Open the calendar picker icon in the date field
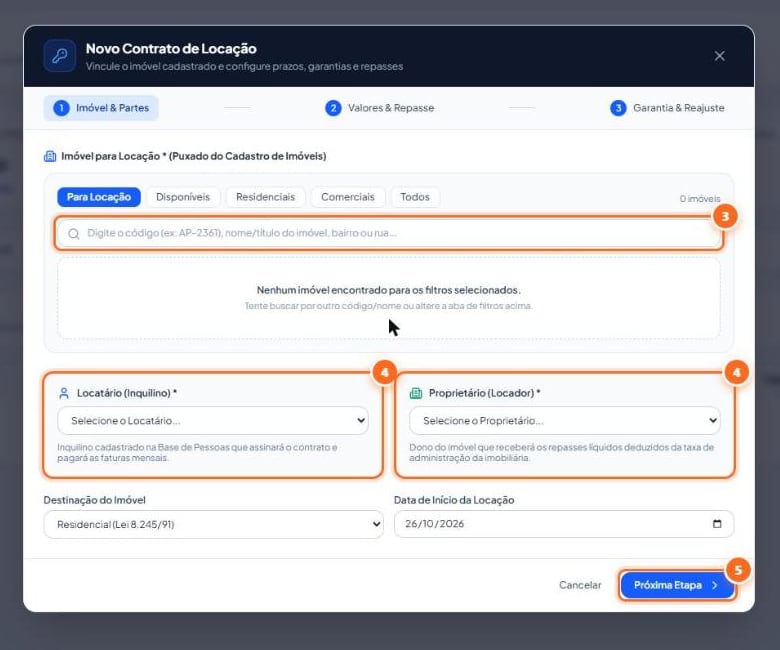 click(x=717, y=524)
